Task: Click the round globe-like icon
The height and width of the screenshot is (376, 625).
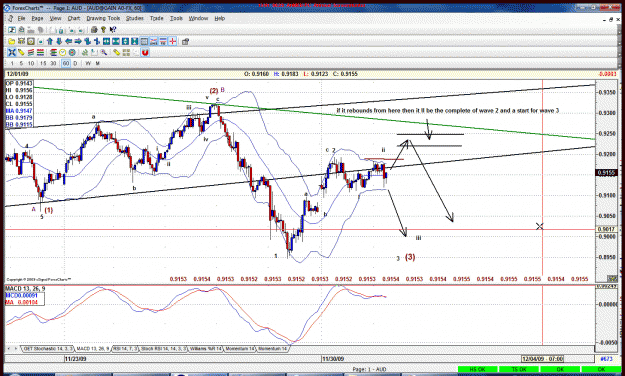Action: [x=72, y=52]
